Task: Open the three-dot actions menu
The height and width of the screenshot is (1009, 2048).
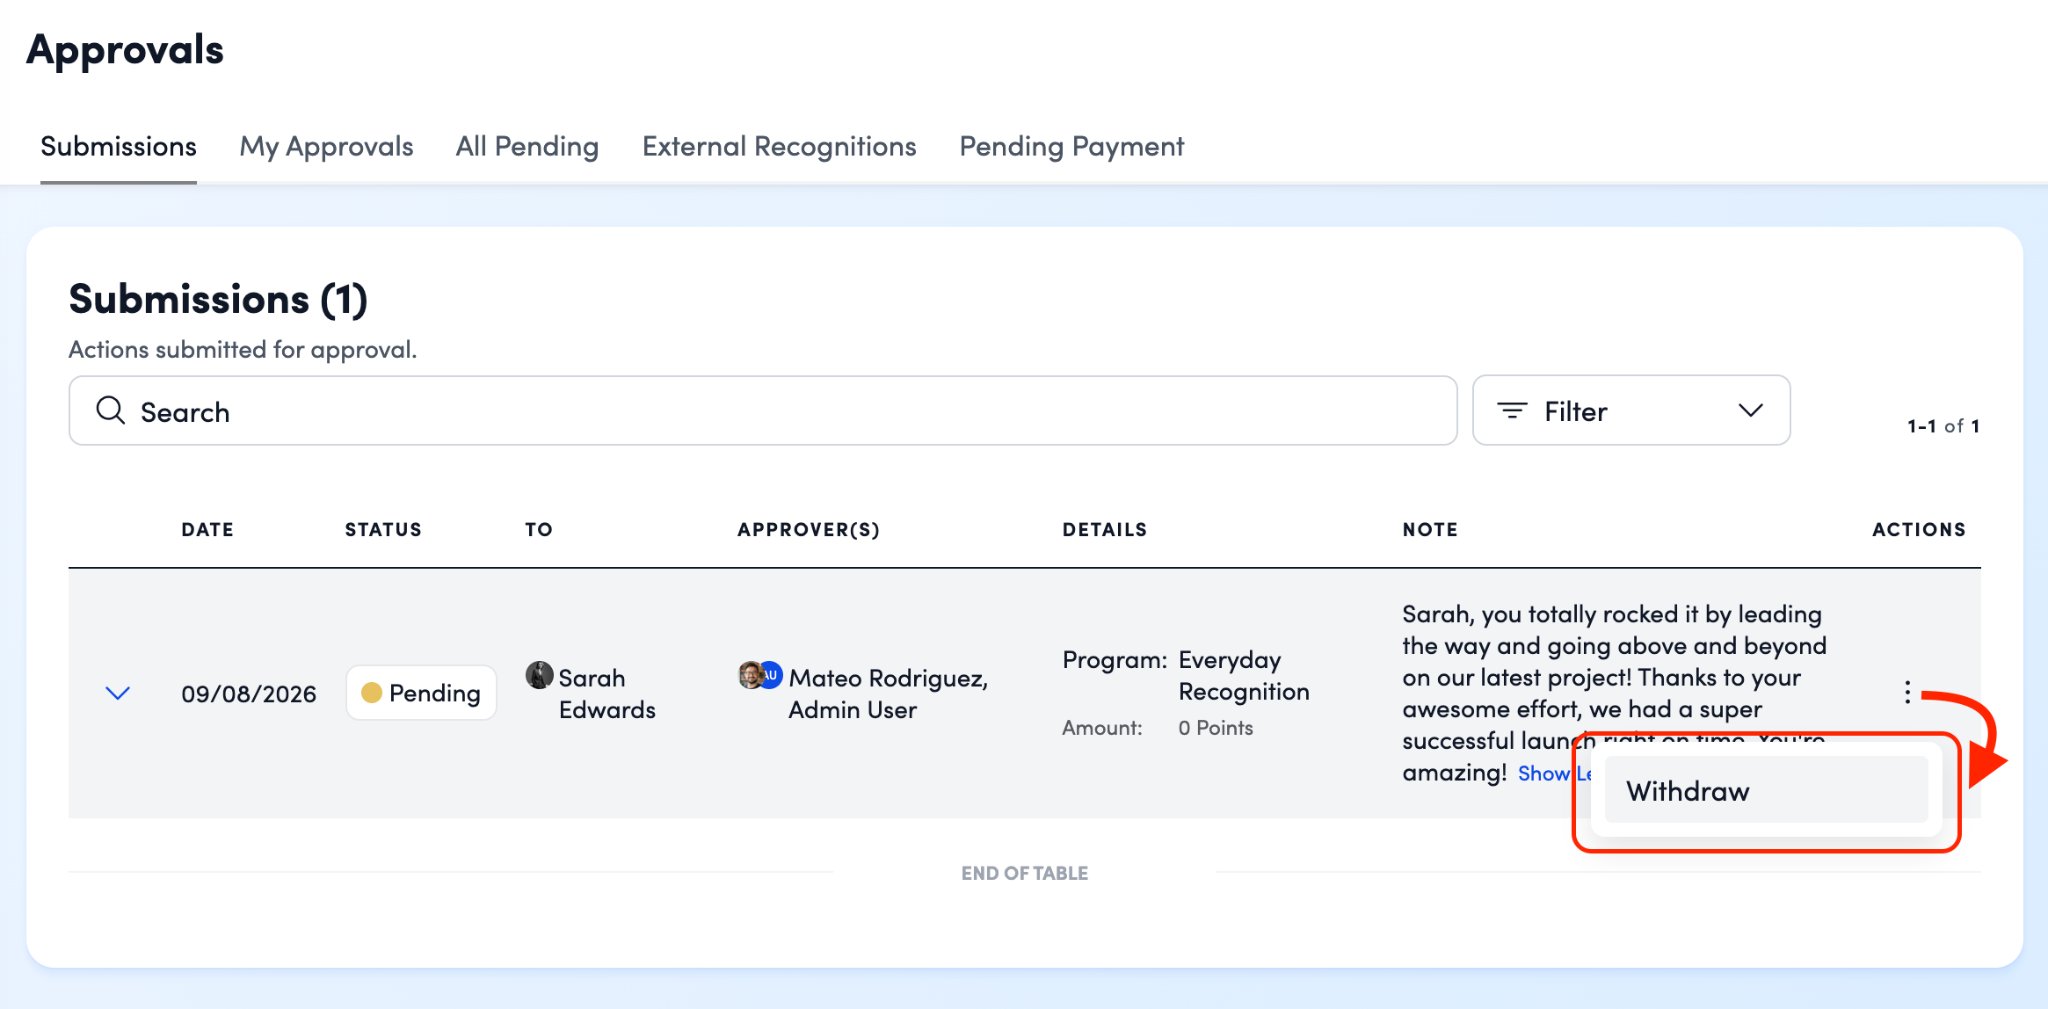Action: [x=1907, y=692]
